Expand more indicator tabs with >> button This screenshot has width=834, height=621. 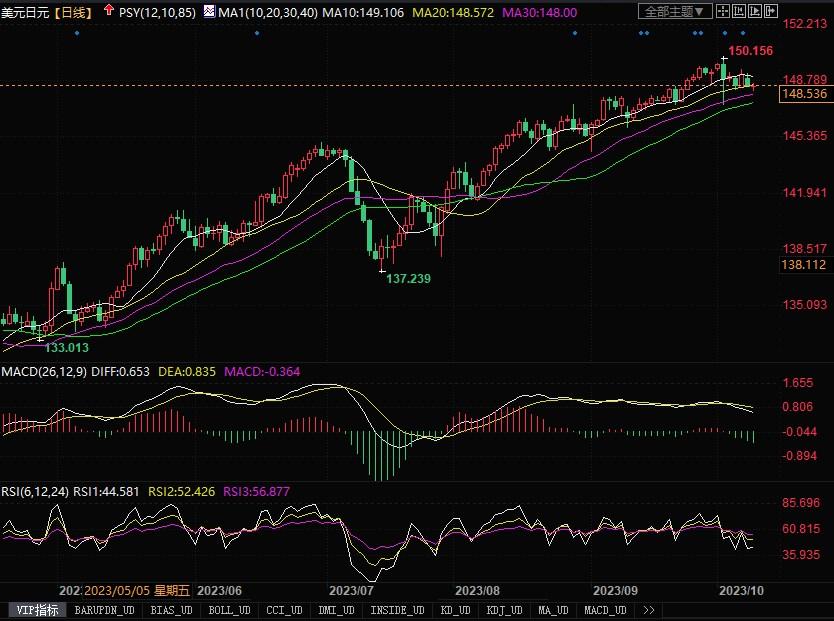pyautogui.click(x=649, y=610)
